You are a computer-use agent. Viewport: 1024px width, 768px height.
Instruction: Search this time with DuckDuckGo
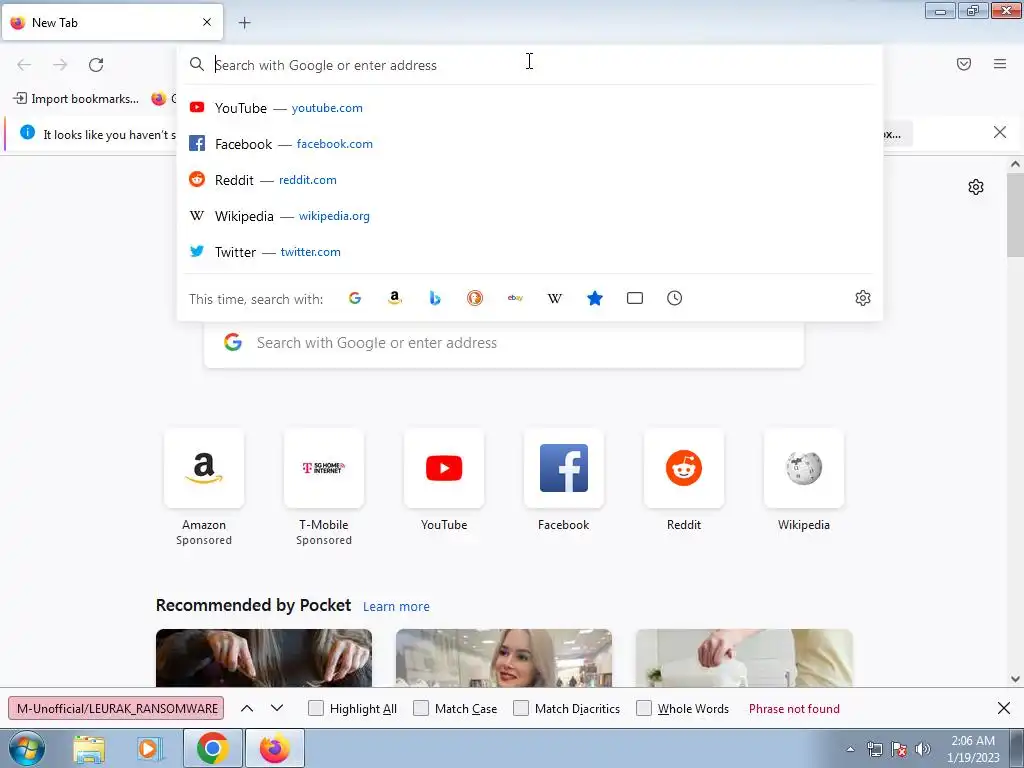[475, 298]
